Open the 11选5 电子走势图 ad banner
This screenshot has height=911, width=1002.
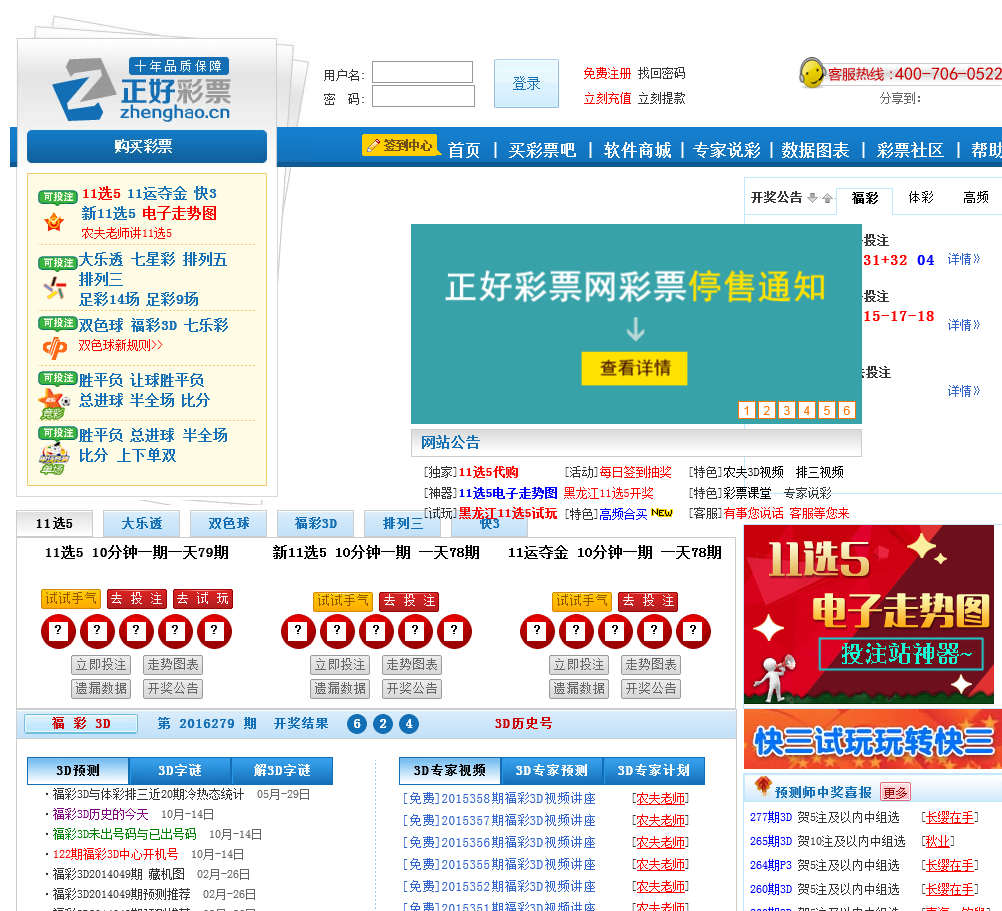869,615
